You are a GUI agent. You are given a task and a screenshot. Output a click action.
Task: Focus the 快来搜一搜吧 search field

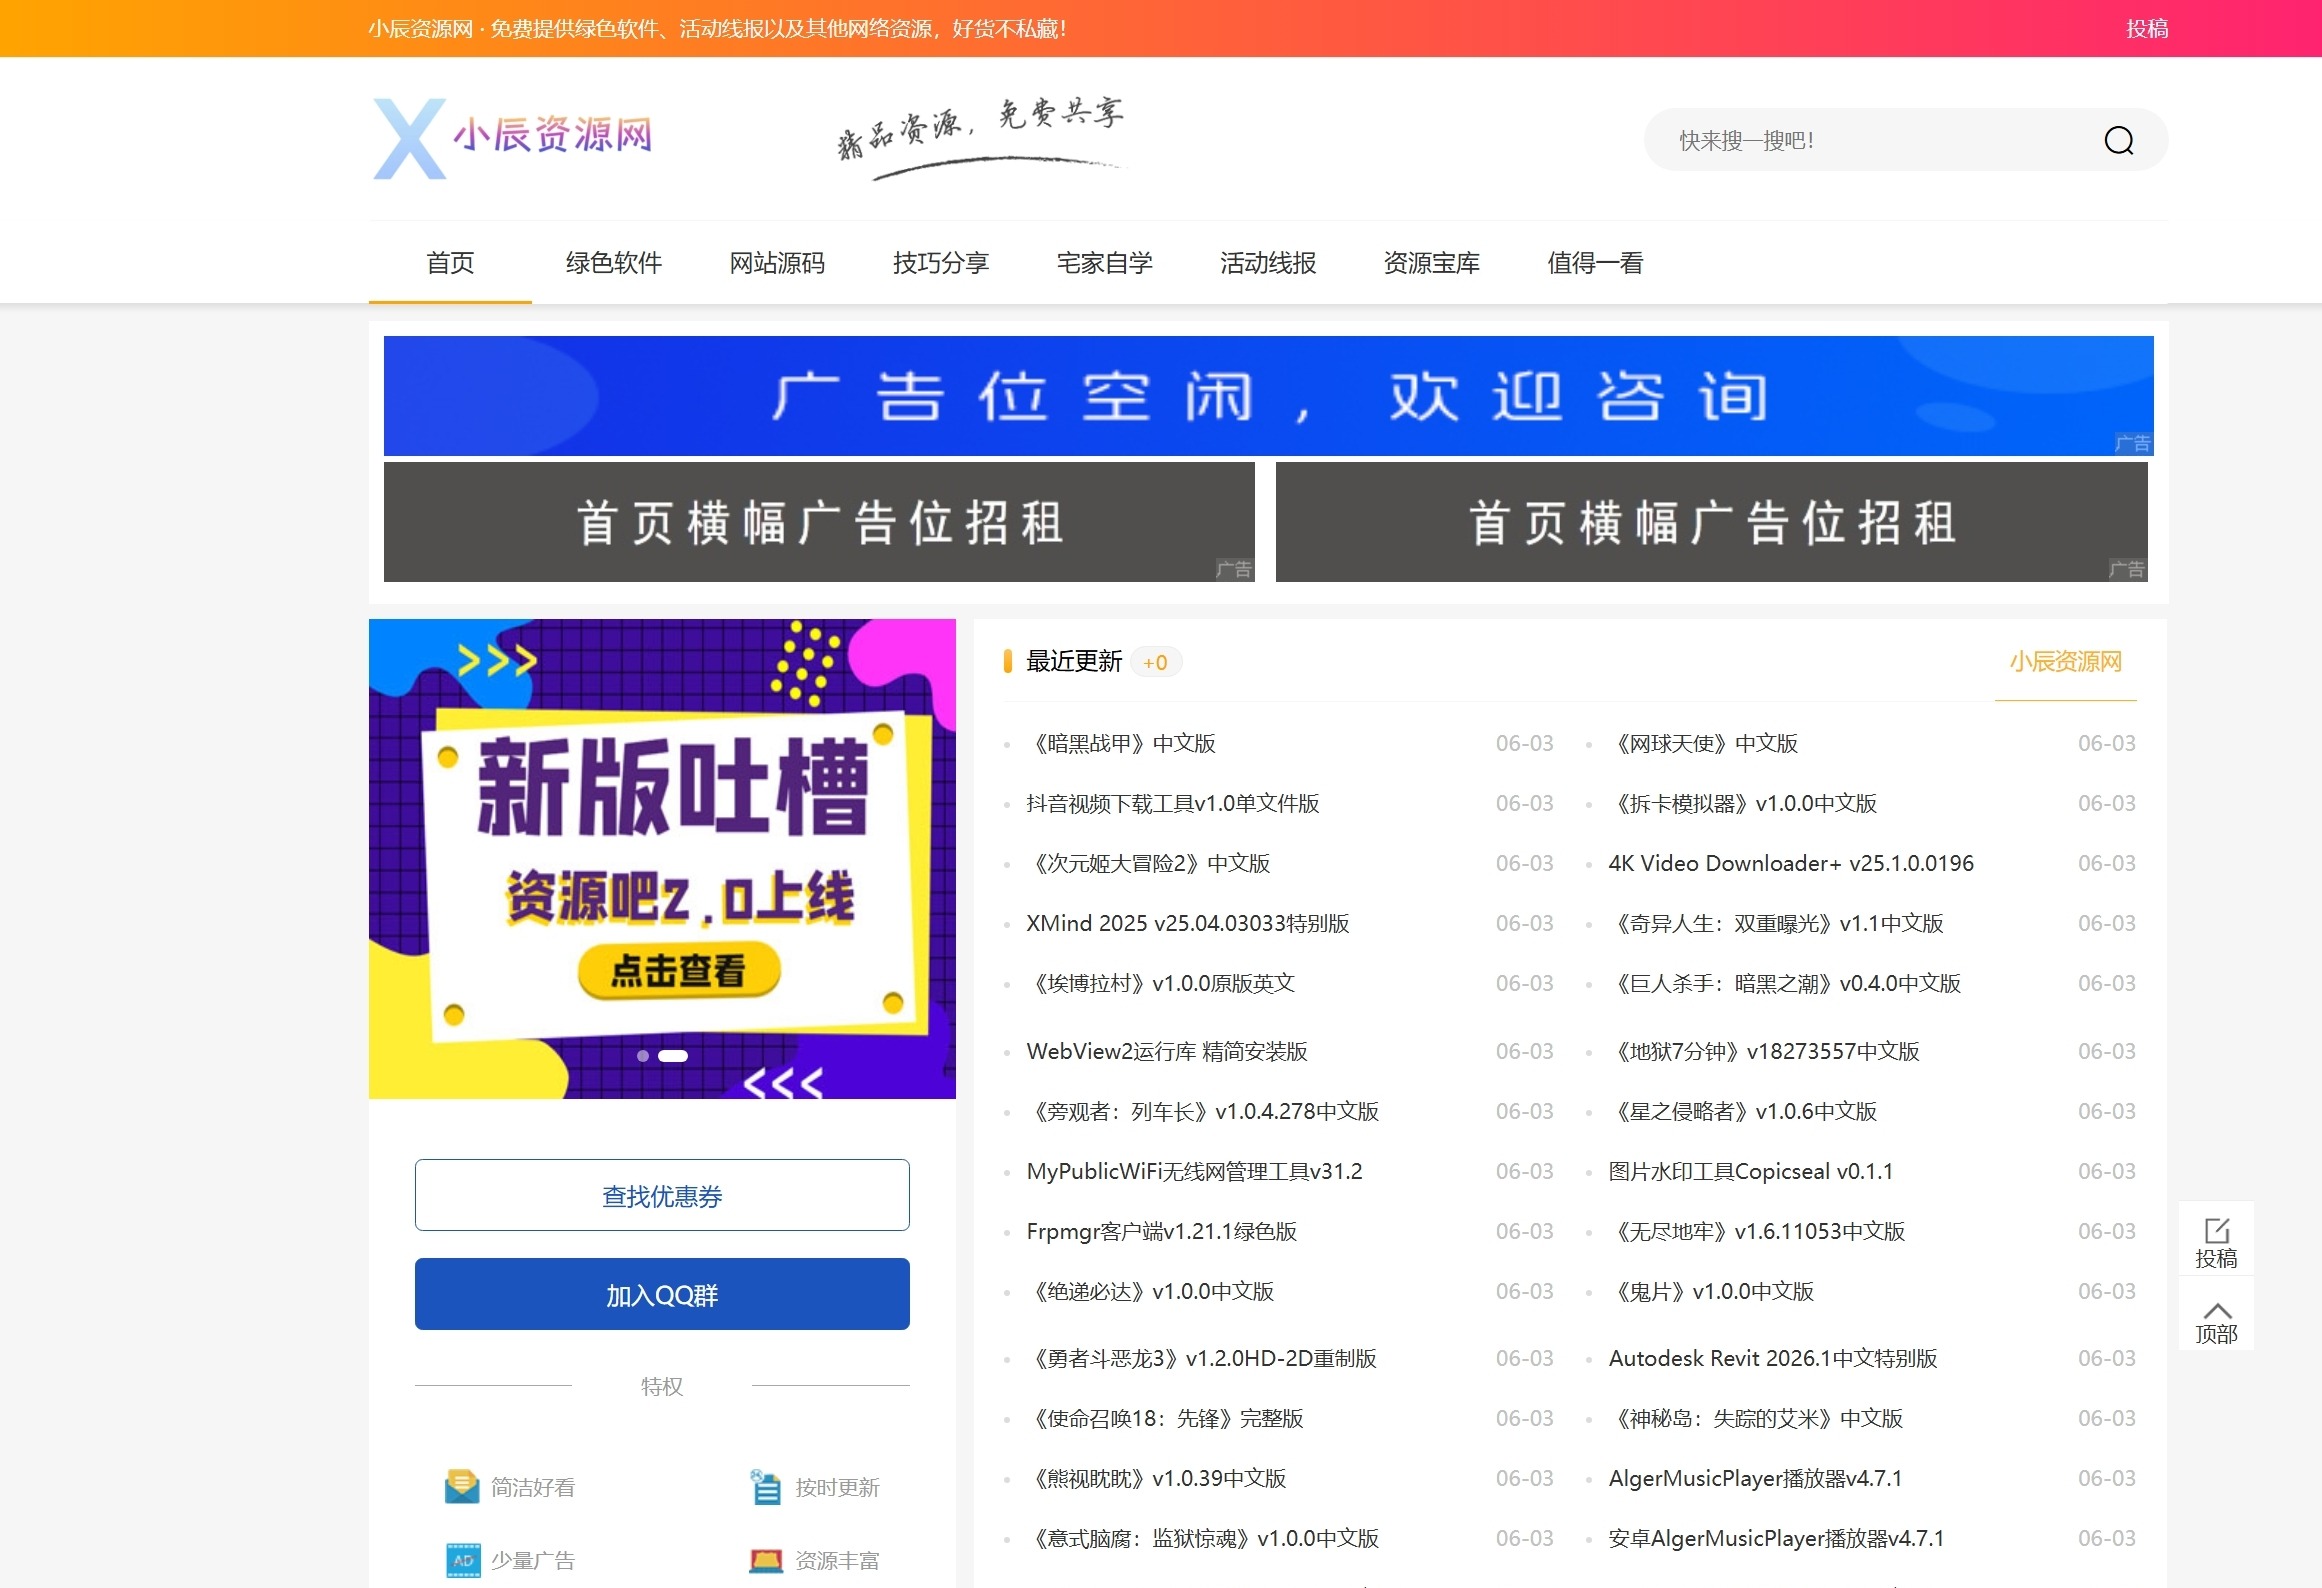pos(1870,140)
